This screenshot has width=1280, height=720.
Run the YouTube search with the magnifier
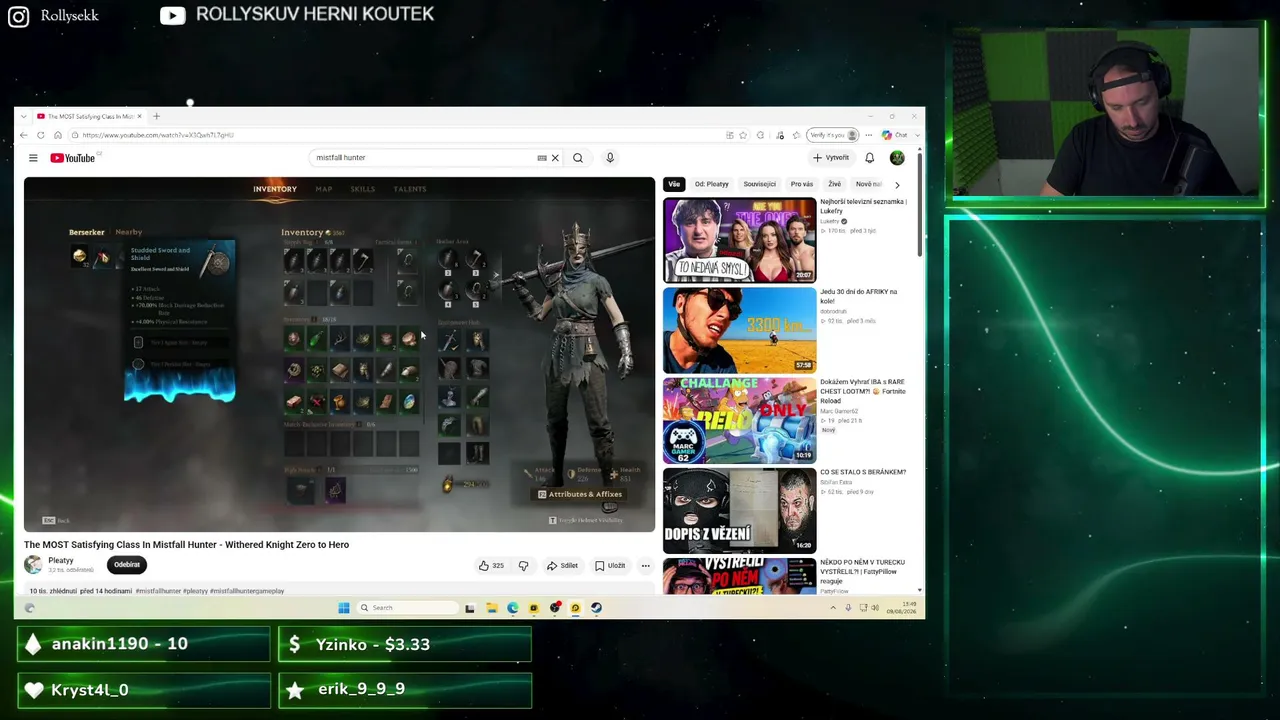pos(578,158)
